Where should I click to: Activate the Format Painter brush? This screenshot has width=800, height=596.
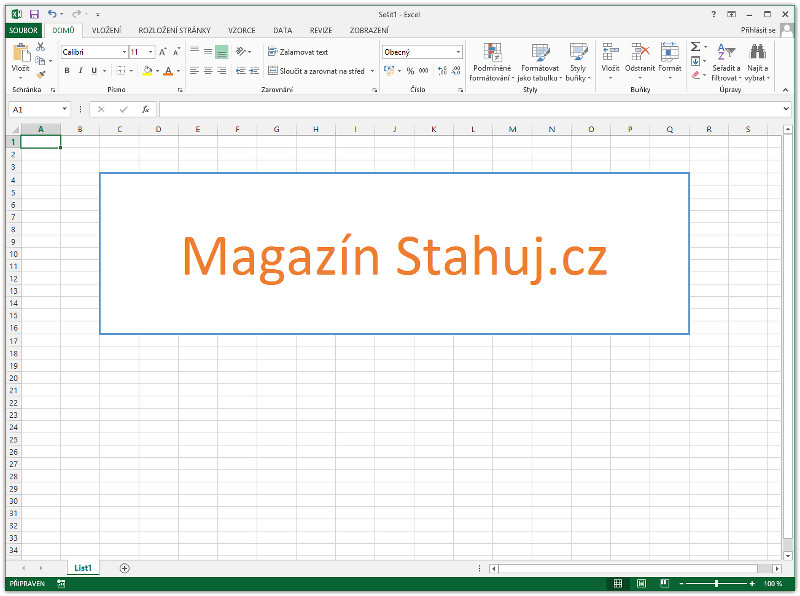click(x=40, y=75)
